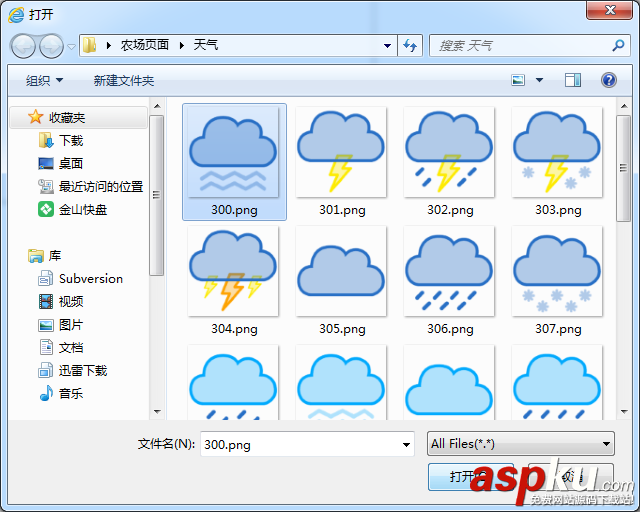Expand arrow between 农场页面 and 天气
The image size is (640, 512).
tap(182, 45)
